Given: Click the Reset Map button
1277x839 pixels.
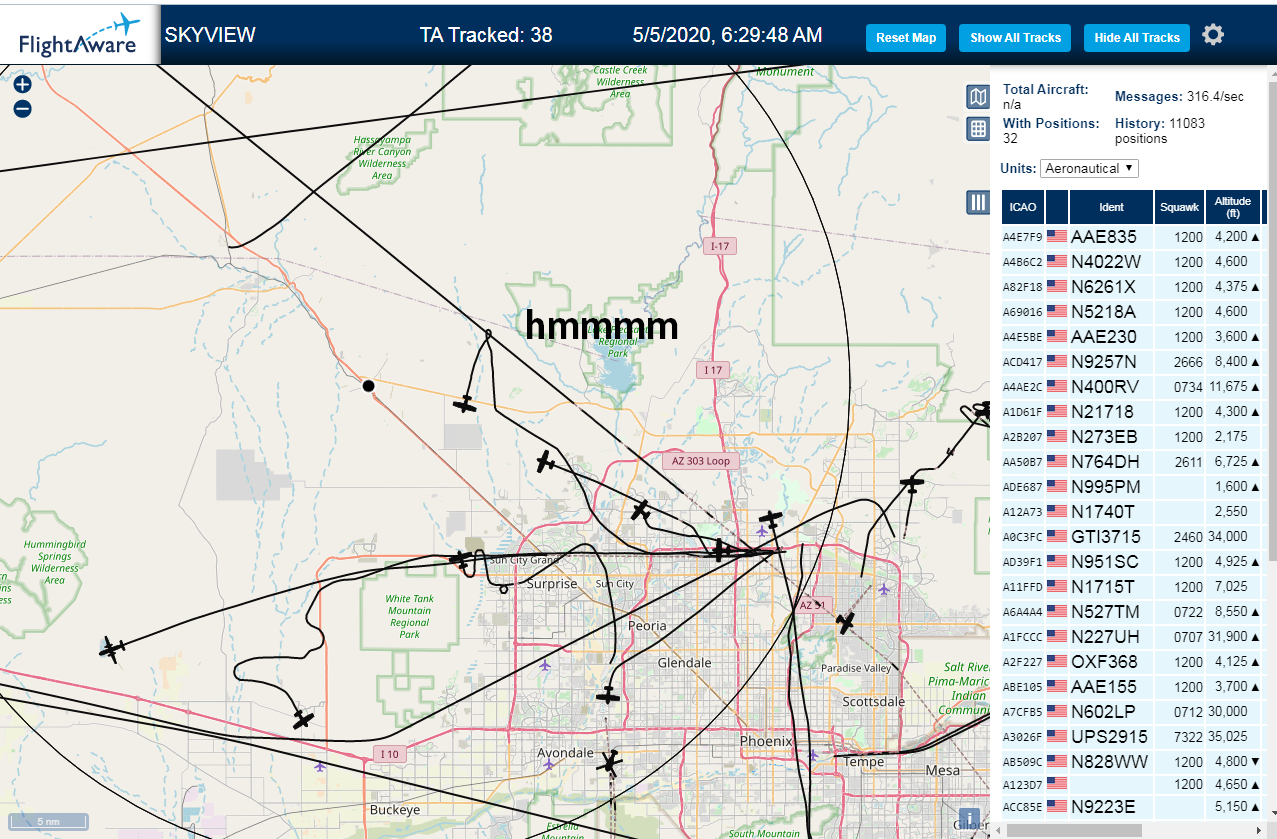Looking at the screenshot, I should [x=906, y=38].
